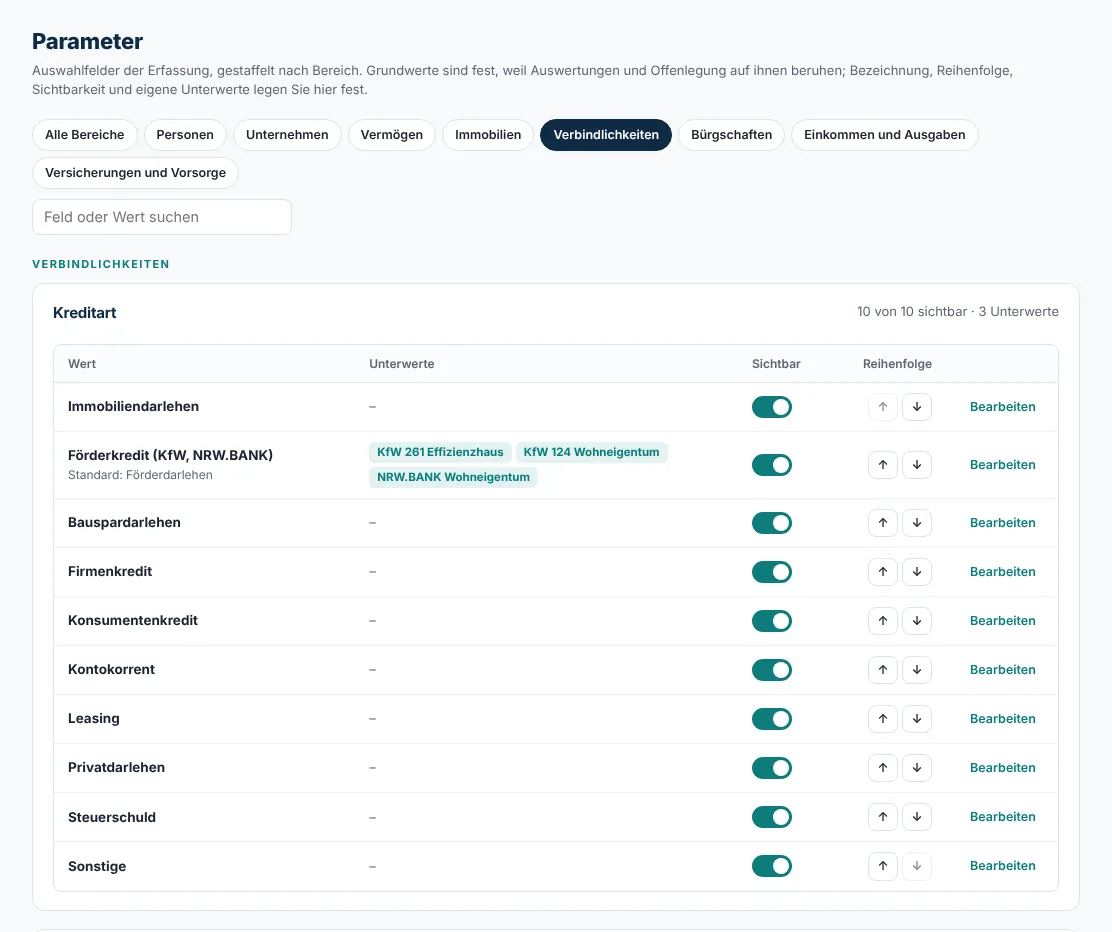This screenshot has width=1112, height=932.
Task: Shift Konsumentenkredit down
Action: coord(916,621)
